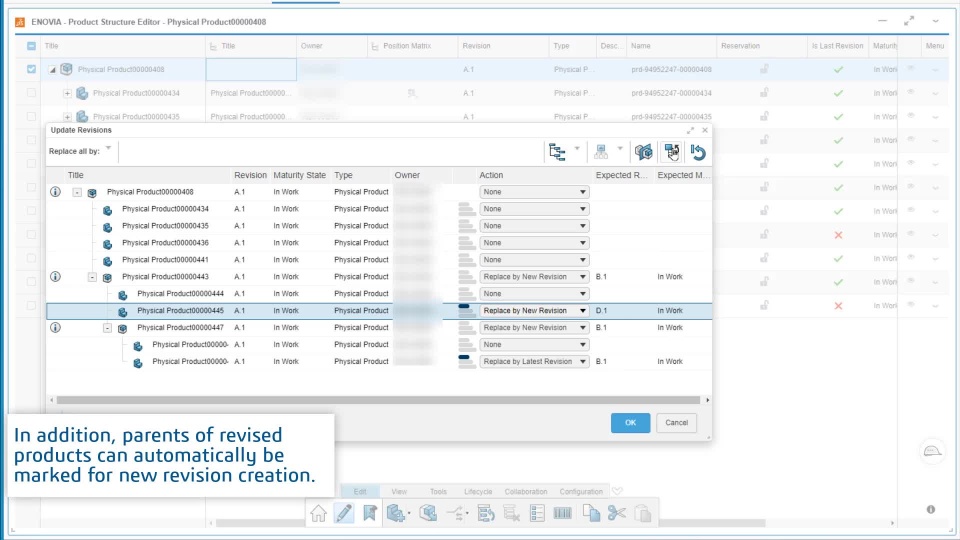Click the reservation lock for Physical Product00000434
The image size is (960, 540).
[764, 92]
